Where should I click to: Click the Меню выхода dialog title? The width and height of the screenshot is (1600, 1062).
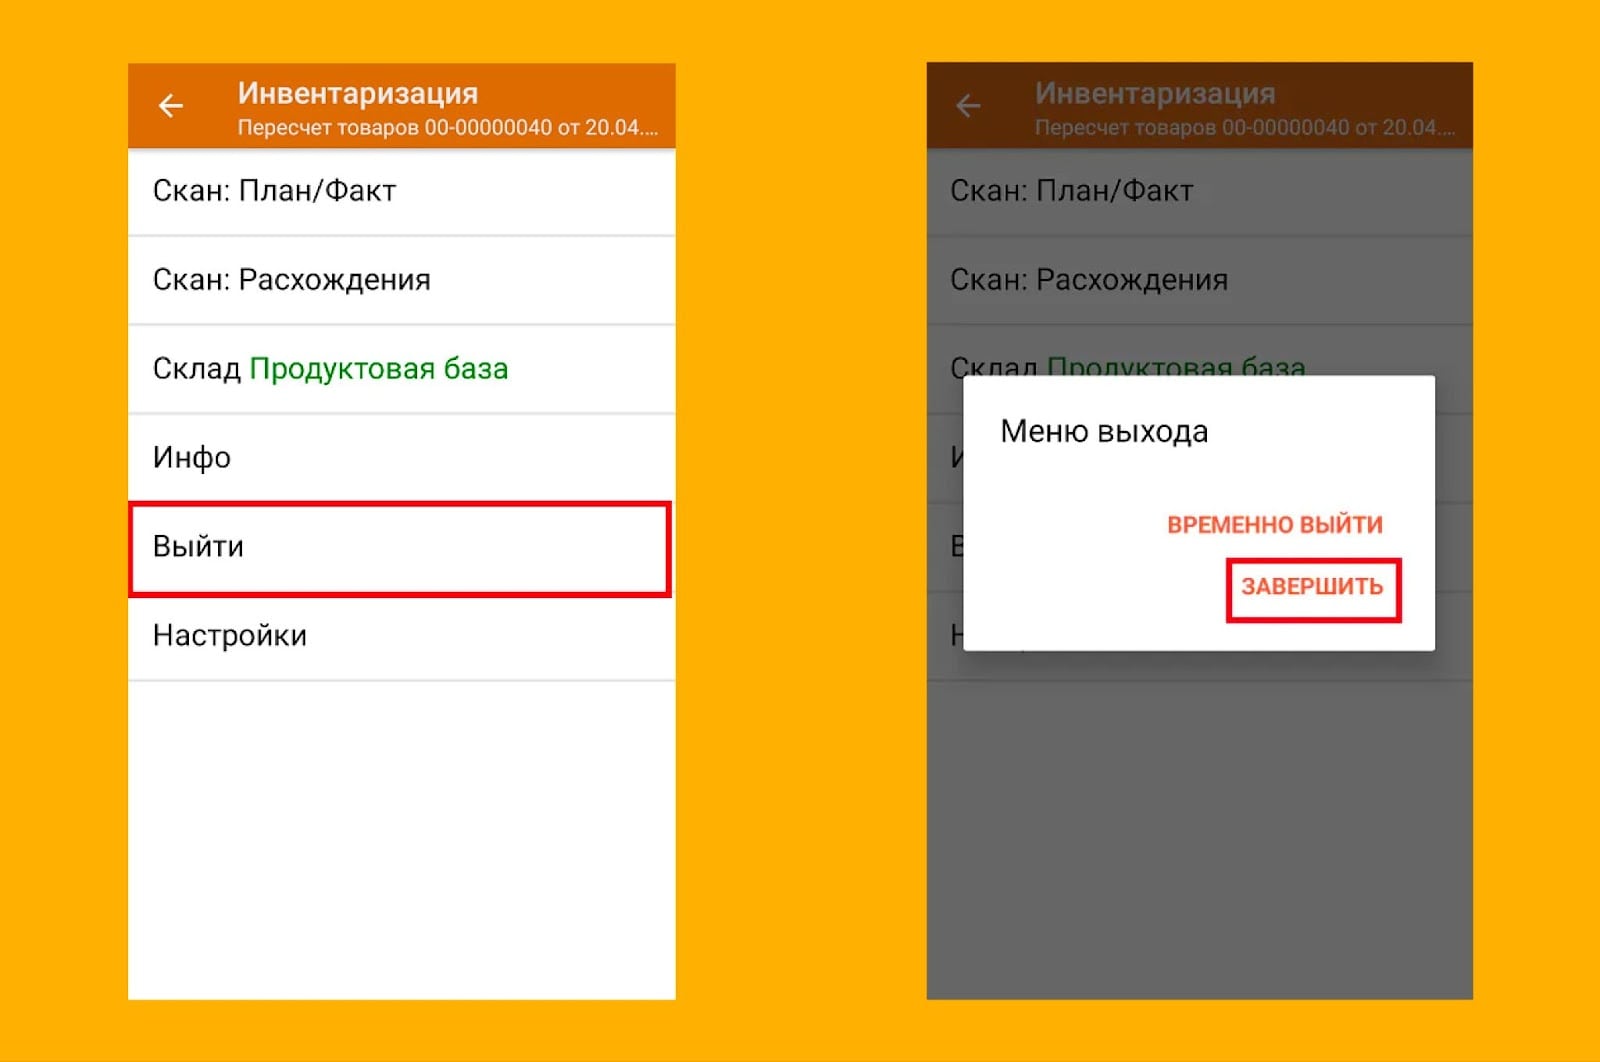click(1104, 432)
